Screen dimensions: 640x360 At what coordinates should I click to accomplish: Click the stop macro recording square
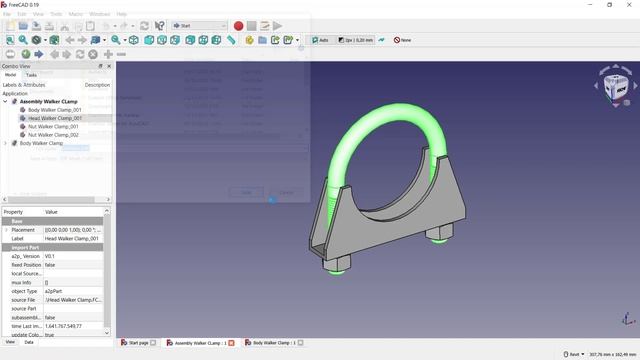(x=251, y=26)
